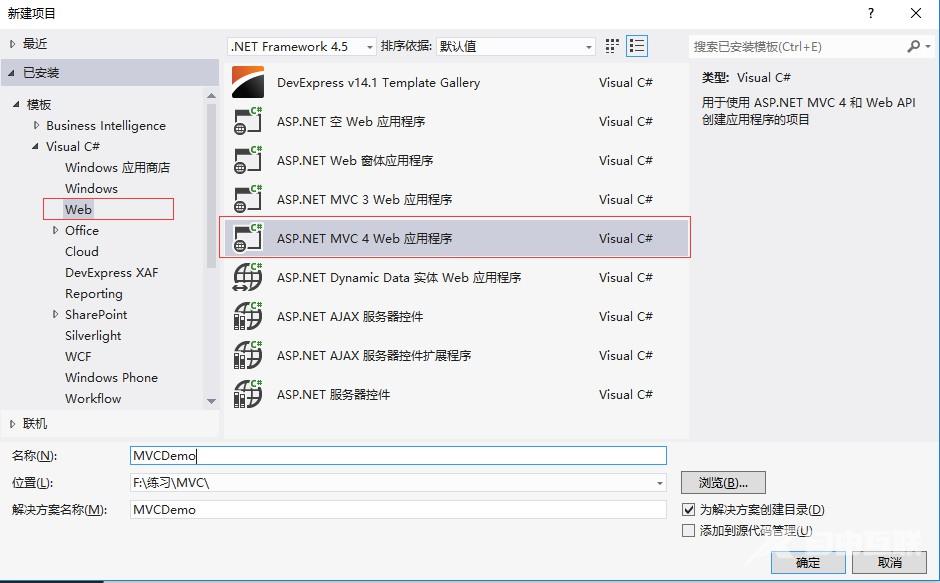Click the ASP.NET 服务器控件 icon
Screen dimensions: 940x583
[x=248, y=394]
